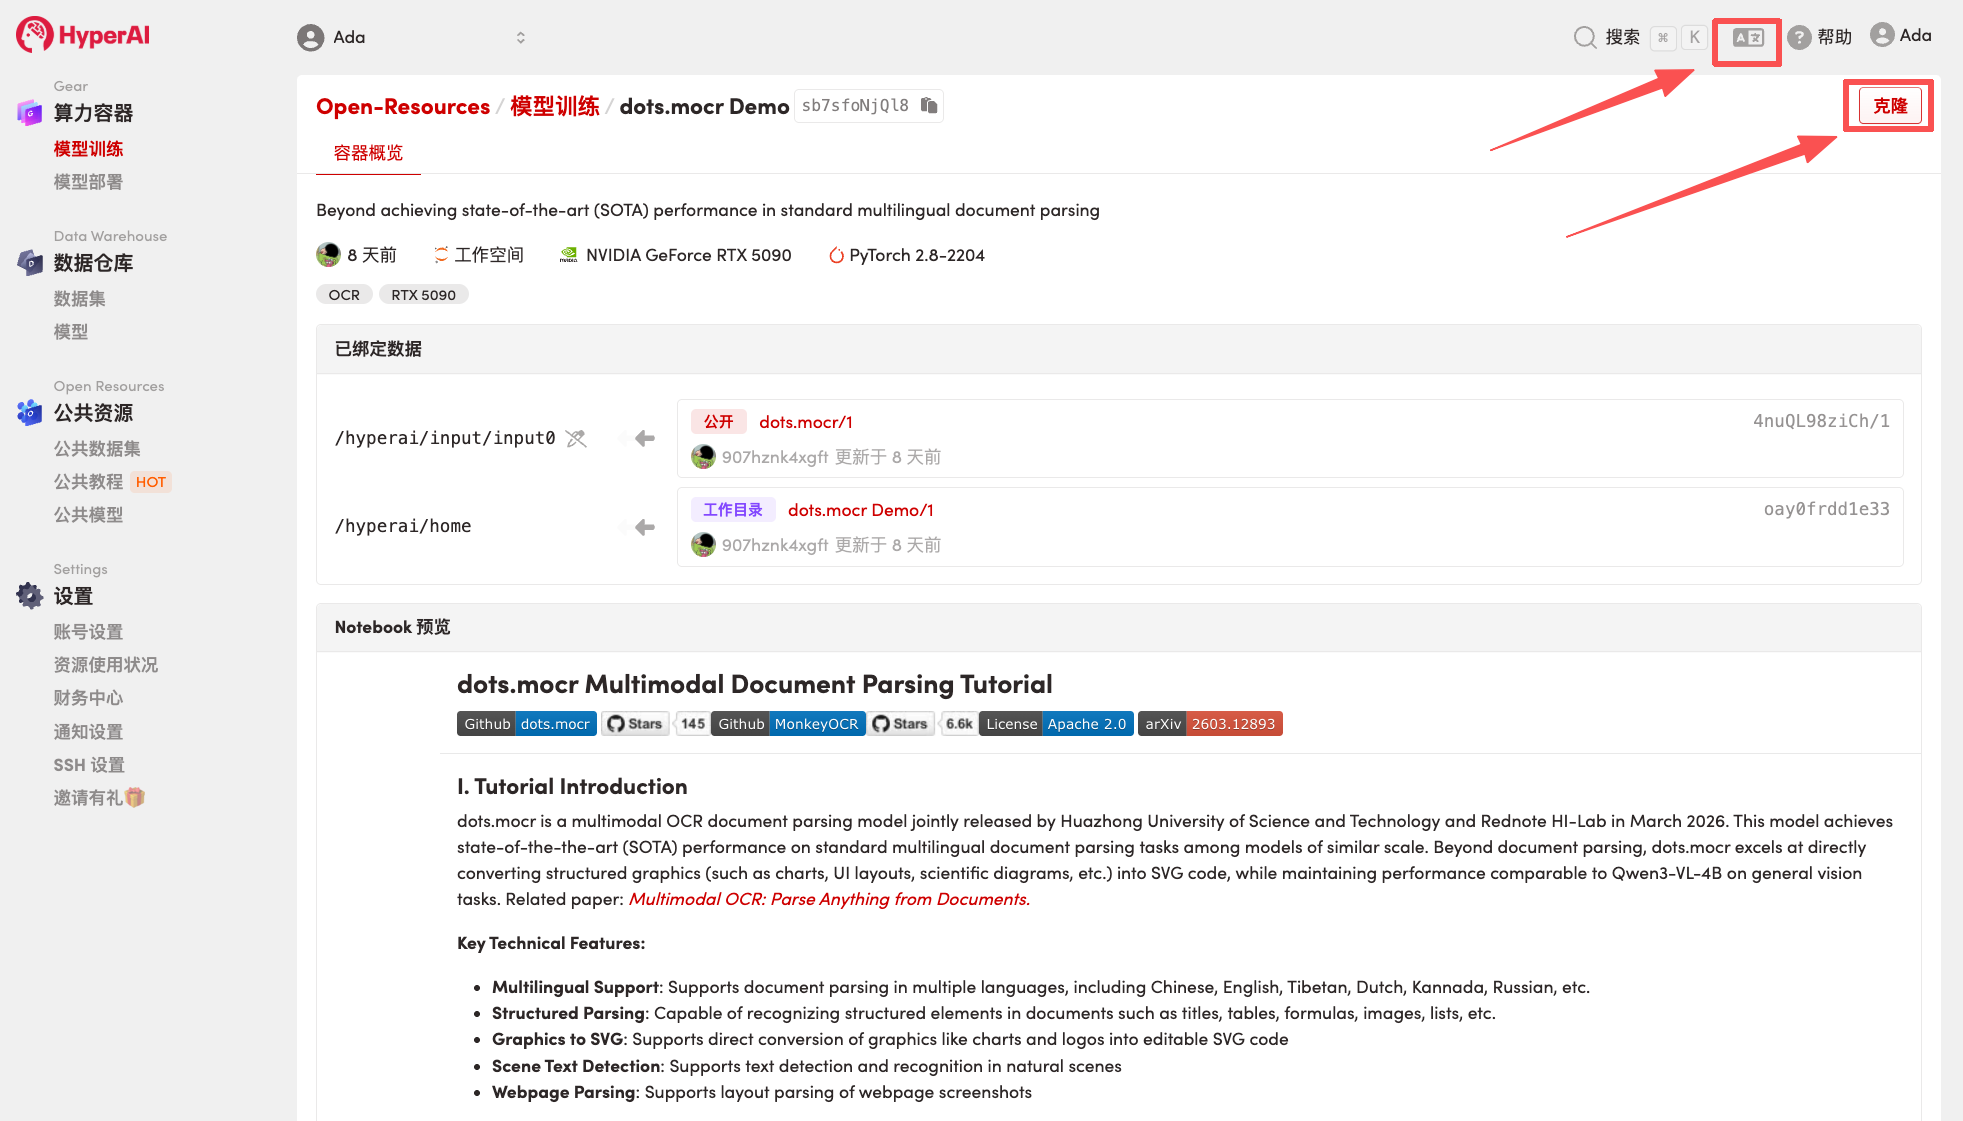Click the 设置 settings gear icon
The height and width of the screenshot is (1121, 1963).
pos(29,595)
